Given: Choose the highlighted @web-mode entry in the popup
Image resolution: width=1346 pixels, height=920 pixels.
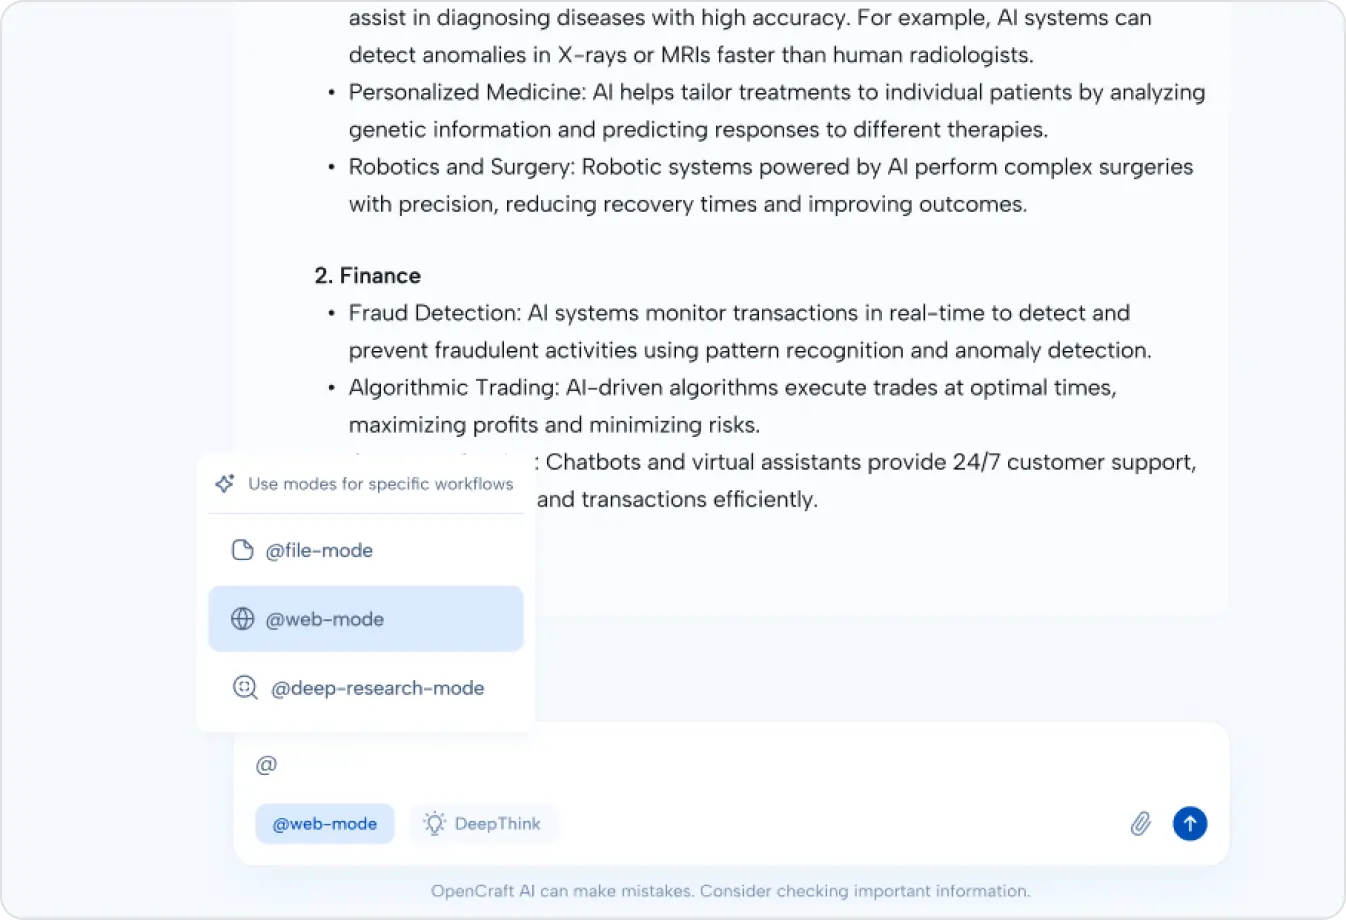Looking at the screenshot, I should tap(325, 619).
